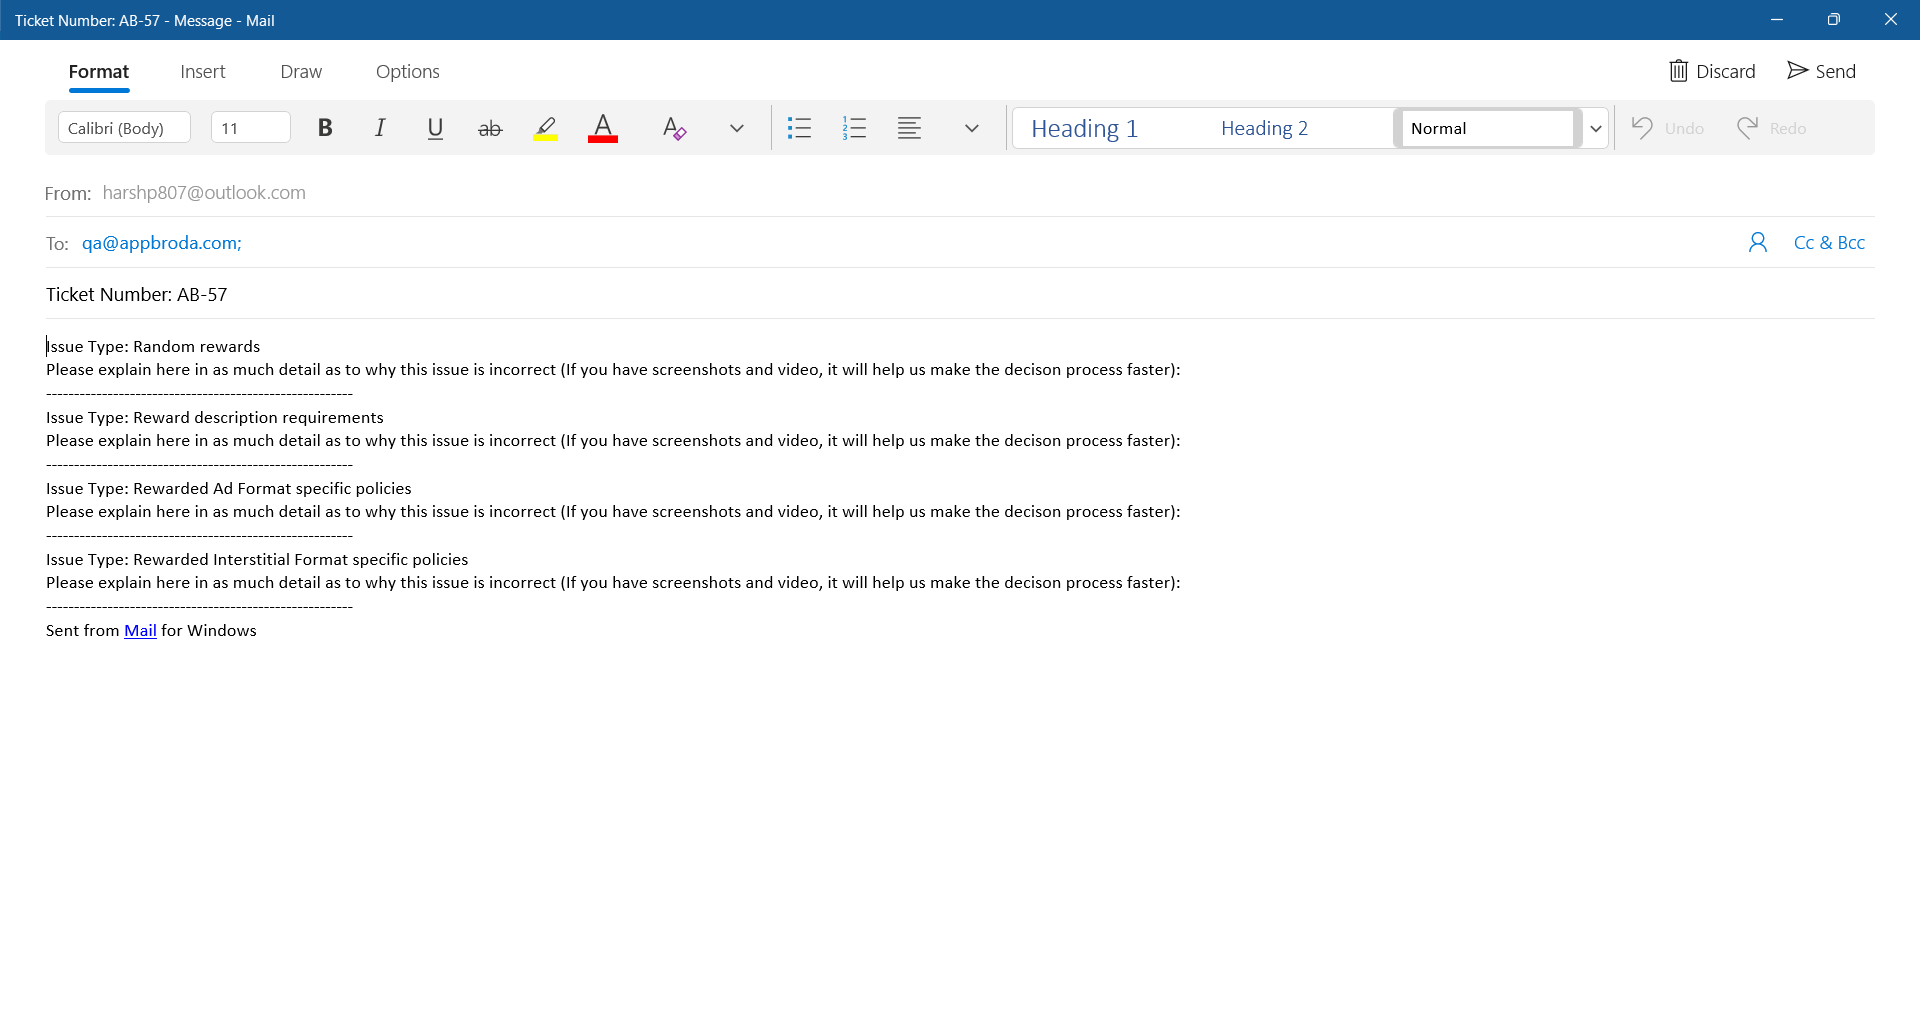Expand paragraph formatting options chevron
Viewport: 1920px width, 1009px height.
(971, 128)
